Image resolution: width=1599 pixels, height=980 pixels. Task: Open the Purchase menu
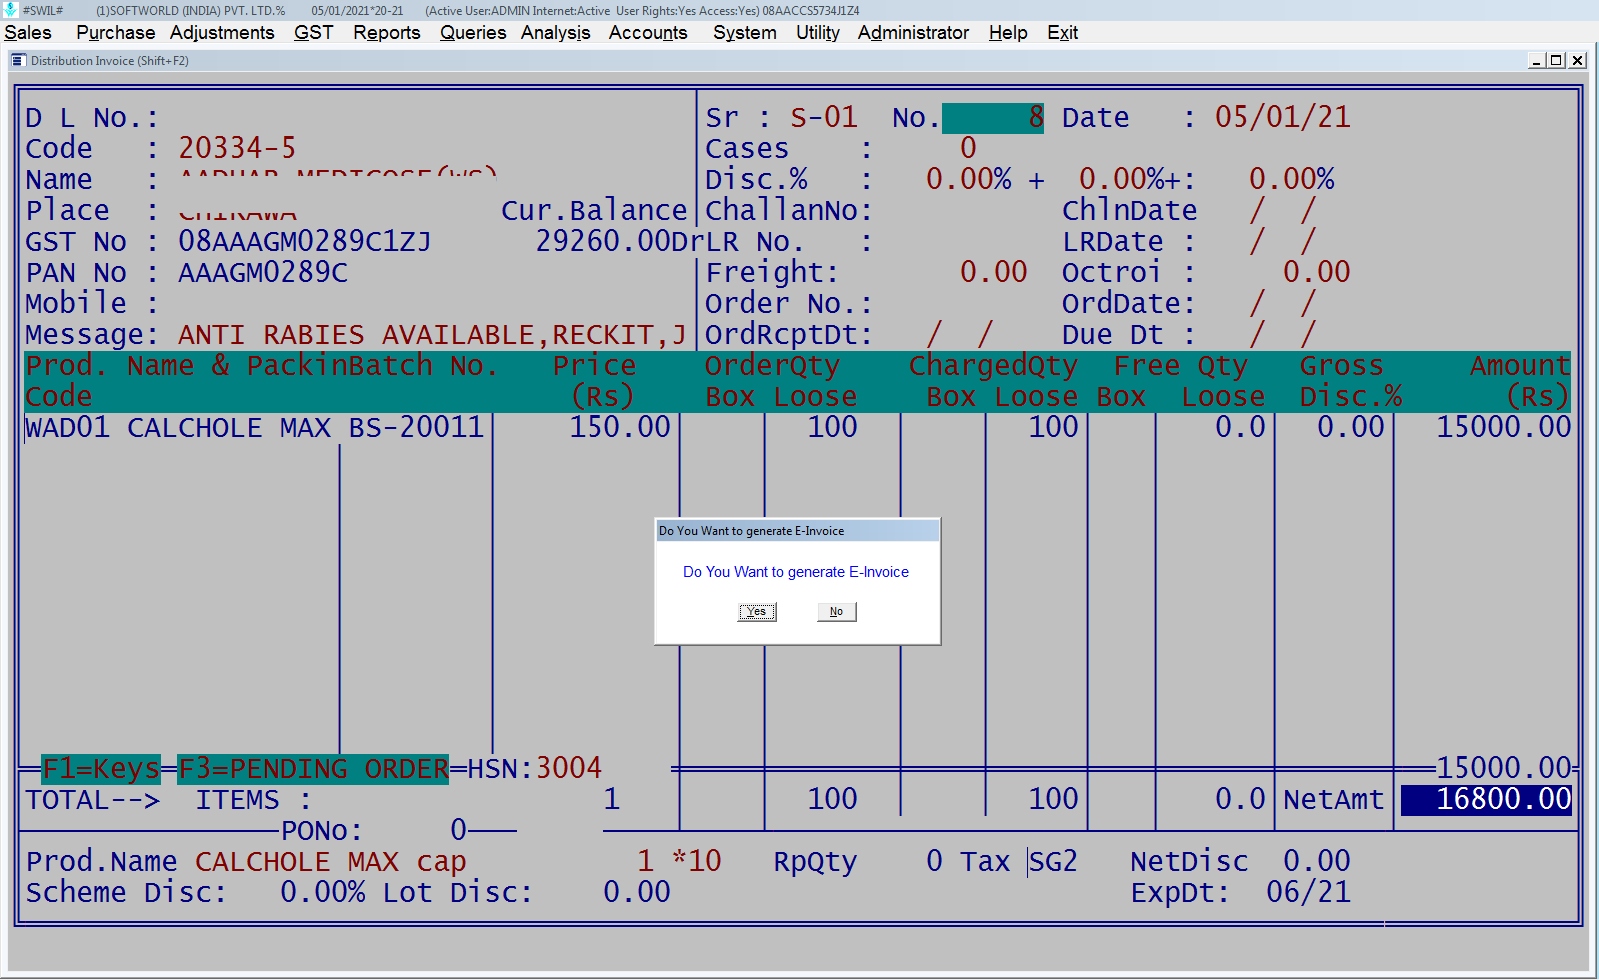pos(115,33)
